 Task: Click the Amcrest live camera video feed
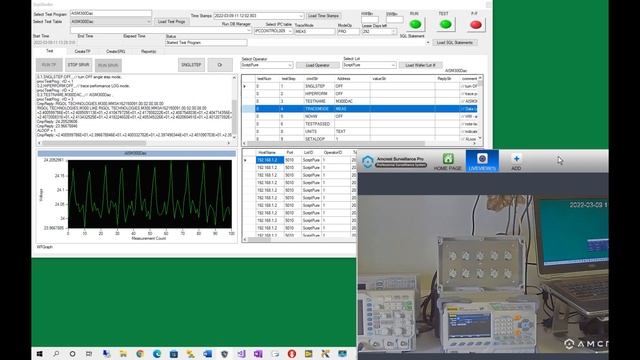(x=483, y=273)
